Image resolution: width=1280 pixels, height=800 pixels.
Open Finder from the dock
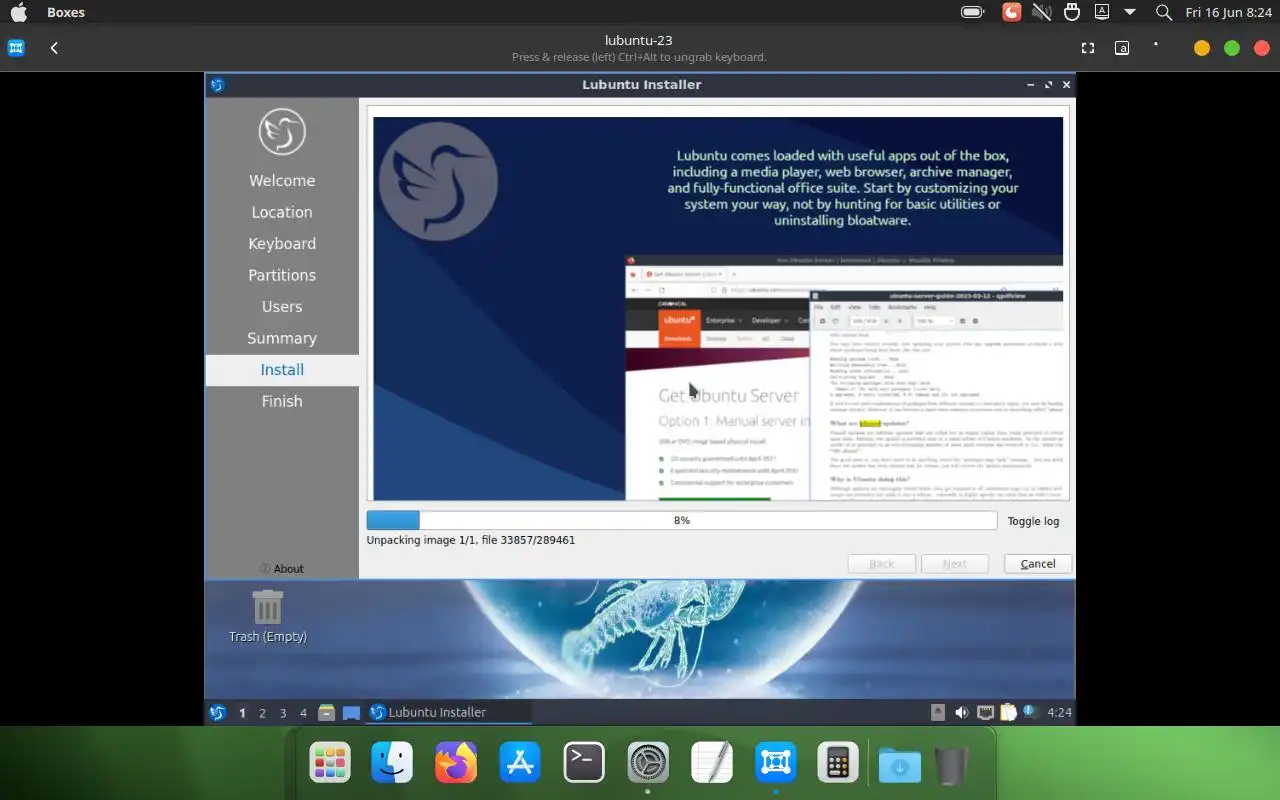point(392,763)
